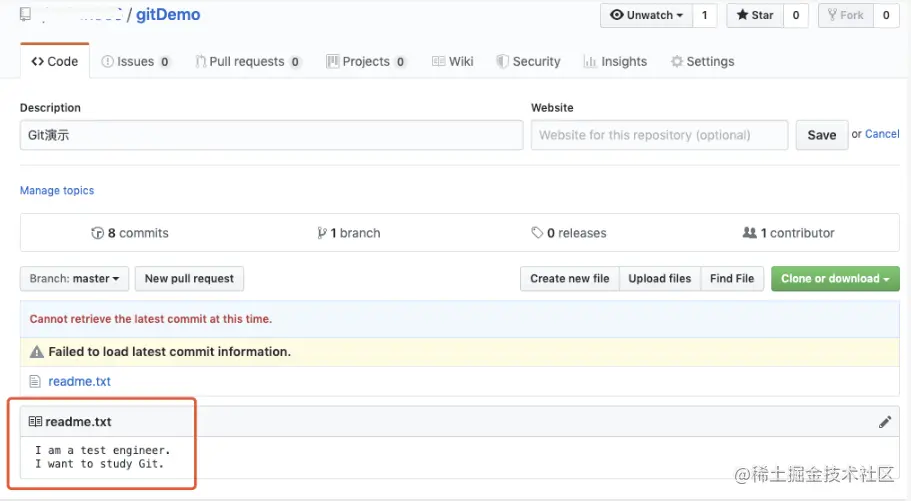The image size is (911, 501).
Task: View the Insights tab
Action: [x=615, y=61]
